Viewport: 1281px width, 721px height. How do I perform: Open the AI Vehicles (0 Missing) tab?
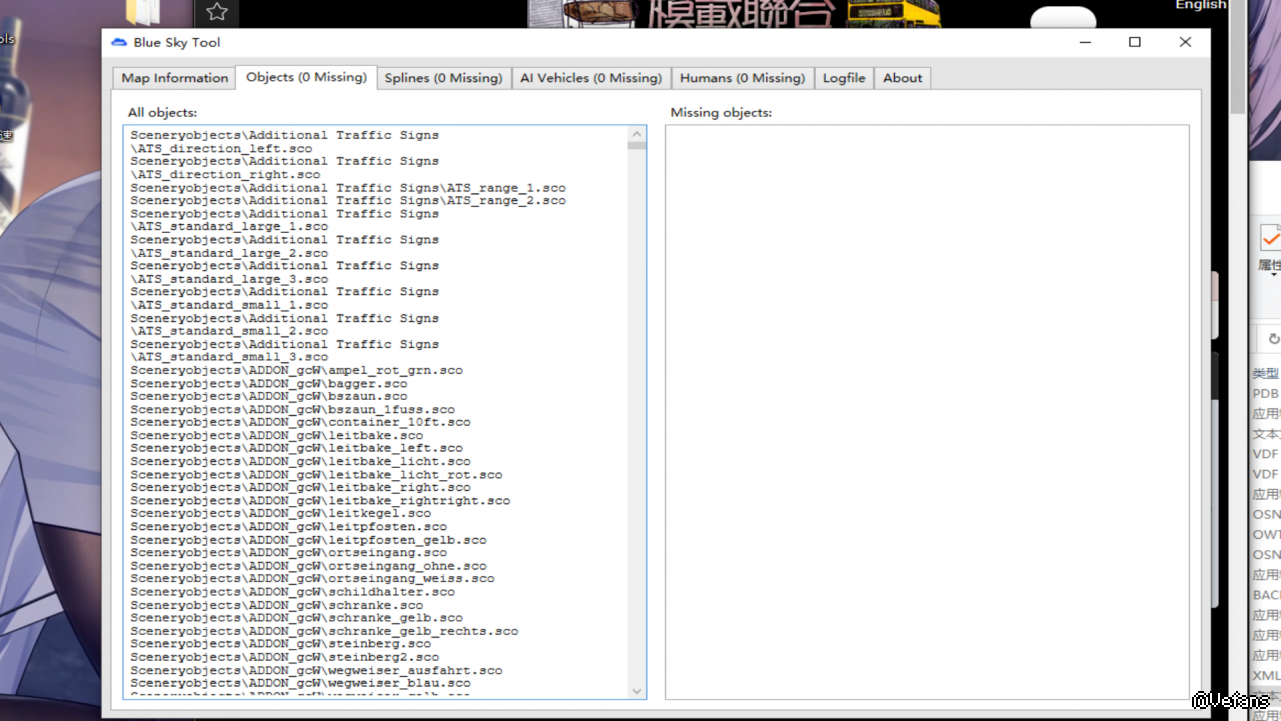(590, 78)
